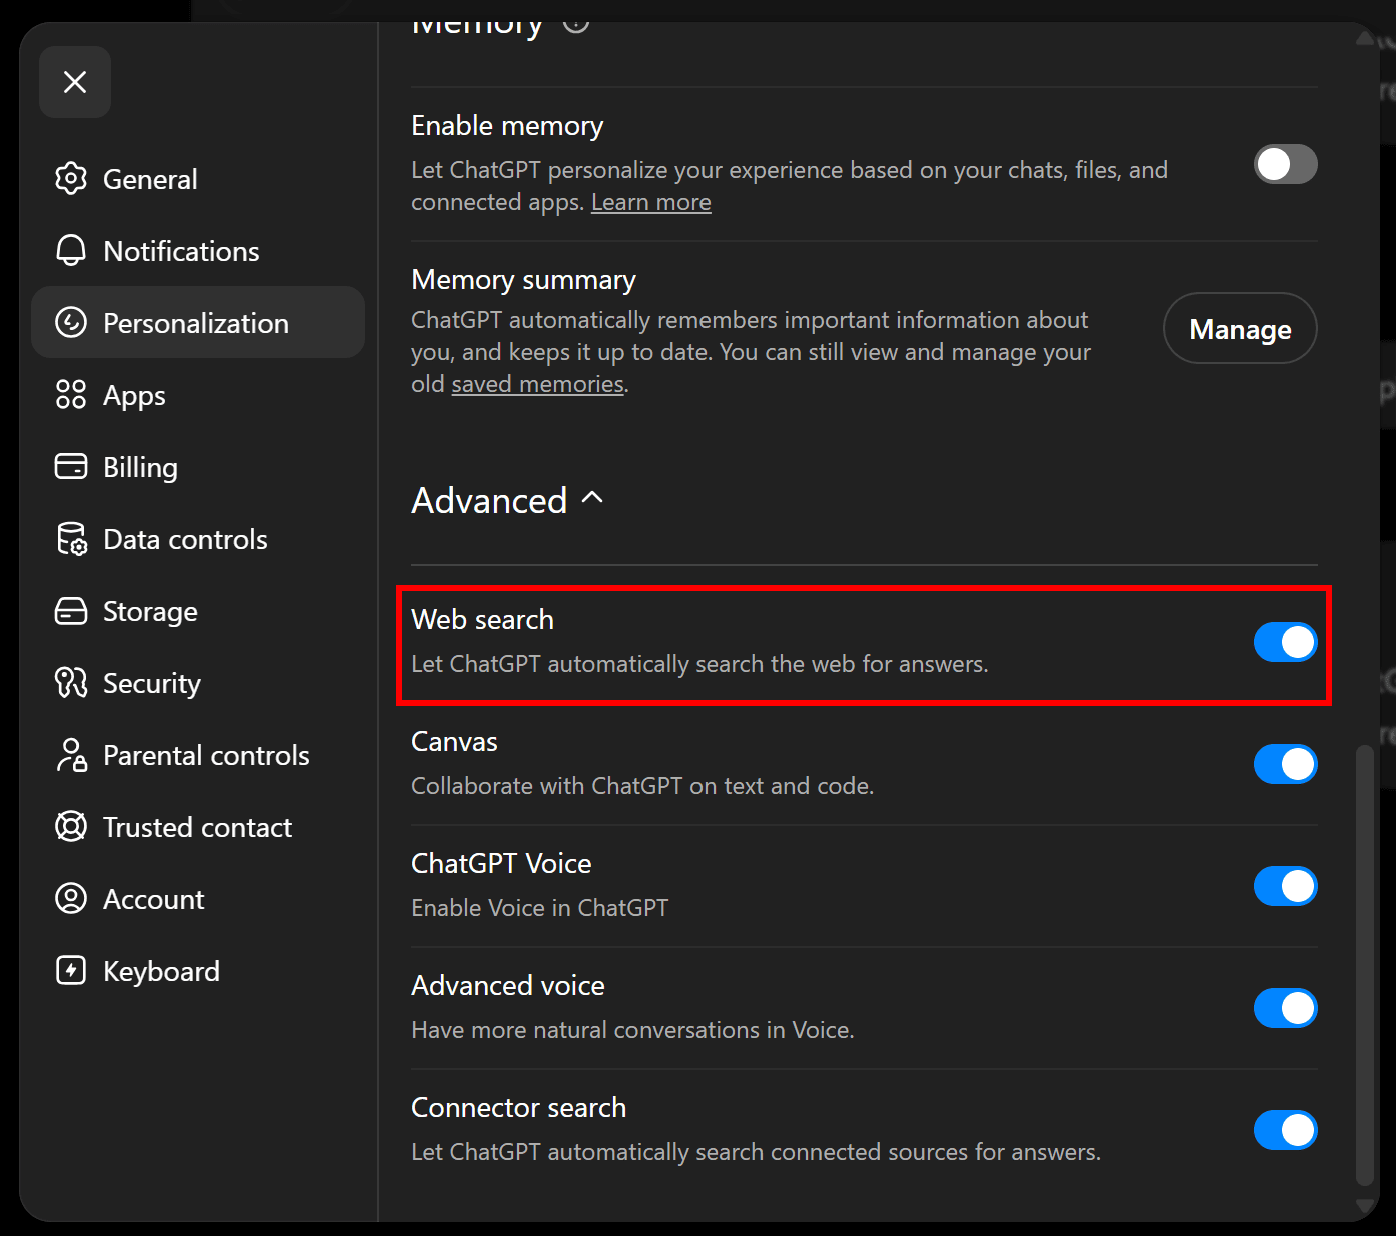
Task: Click the Personalization label text
Action: (196, 323)
